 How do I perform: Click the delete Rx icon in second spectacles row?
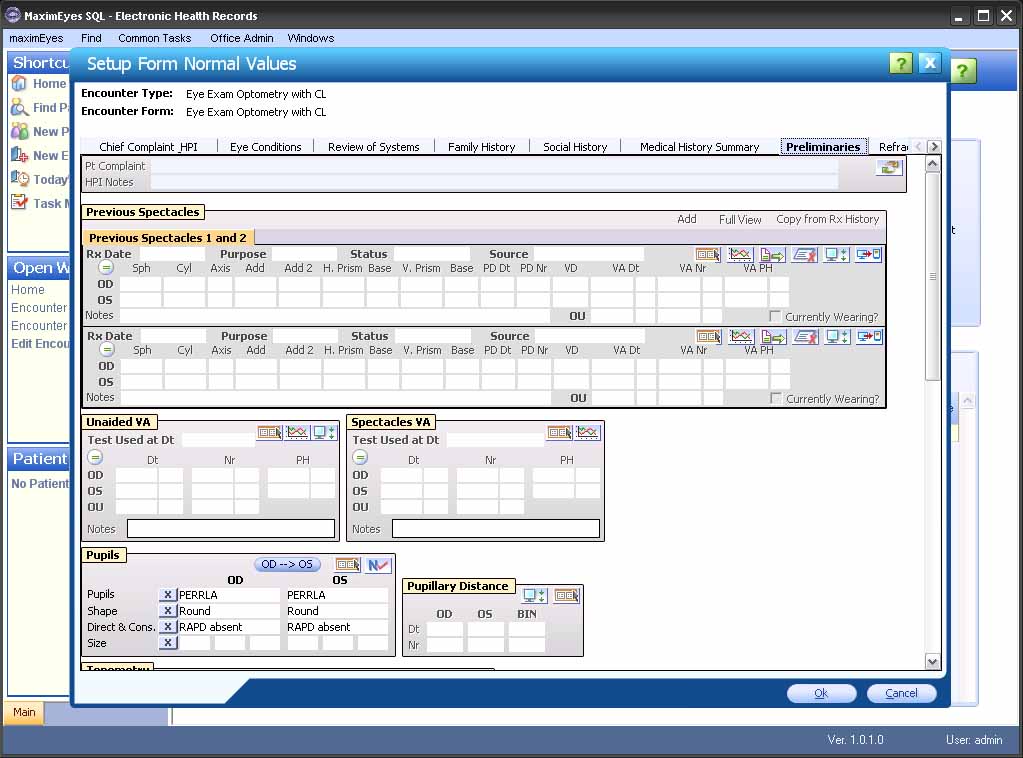pos(806,337)
